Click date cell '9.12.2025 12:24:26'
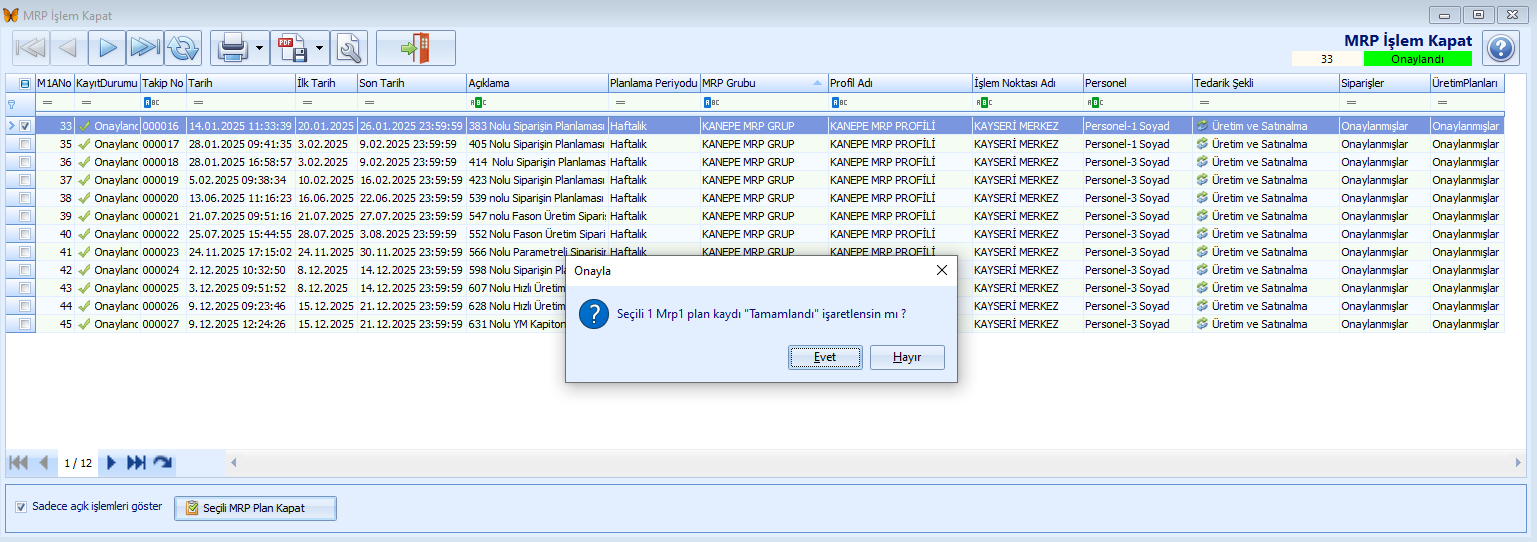Viewport: 1537px width, 542px height. click(x=240, y=324)
